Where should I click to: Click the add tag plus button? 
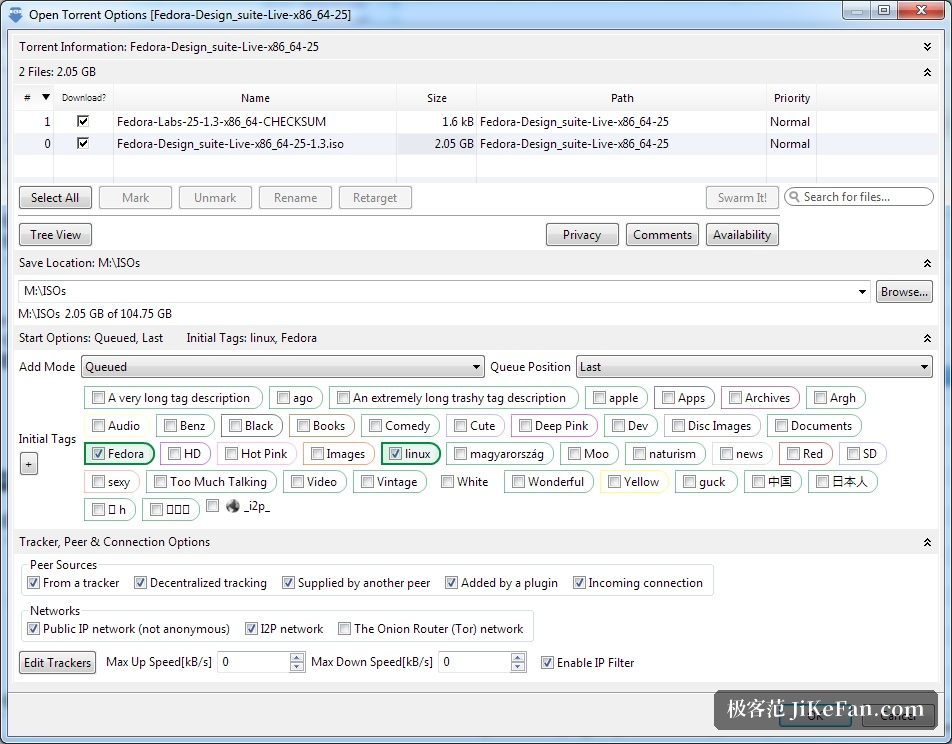click(29, 465)
